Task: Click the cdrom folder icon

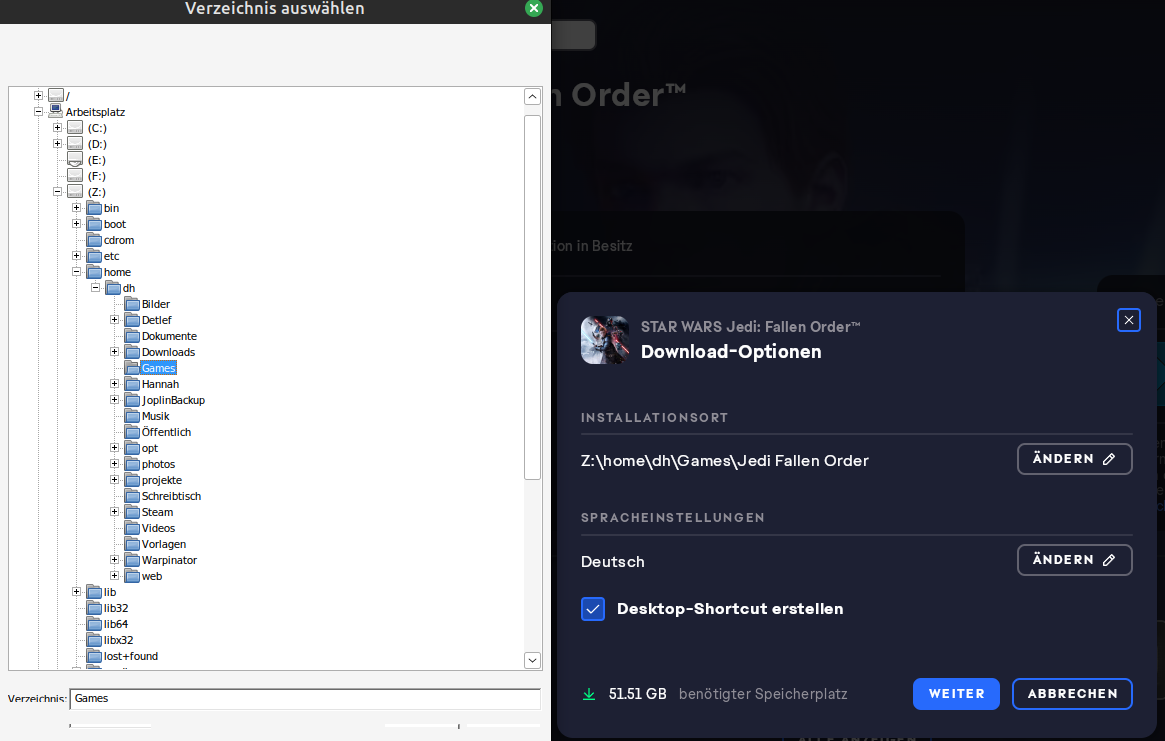Action: pyautogui.click(x=94, y=240)
